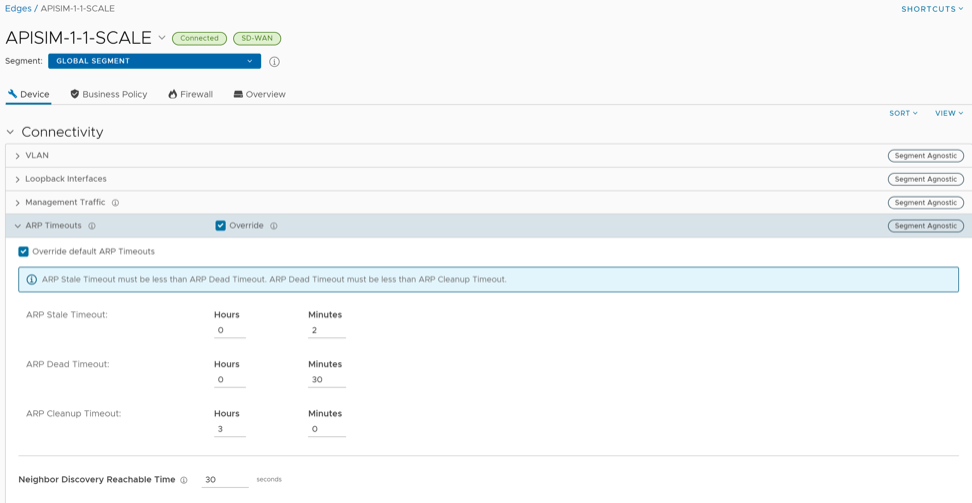Collapse the Connectivity section
Image resolution: width=972 pixels, height=503 pixels.
click(11, 132)
